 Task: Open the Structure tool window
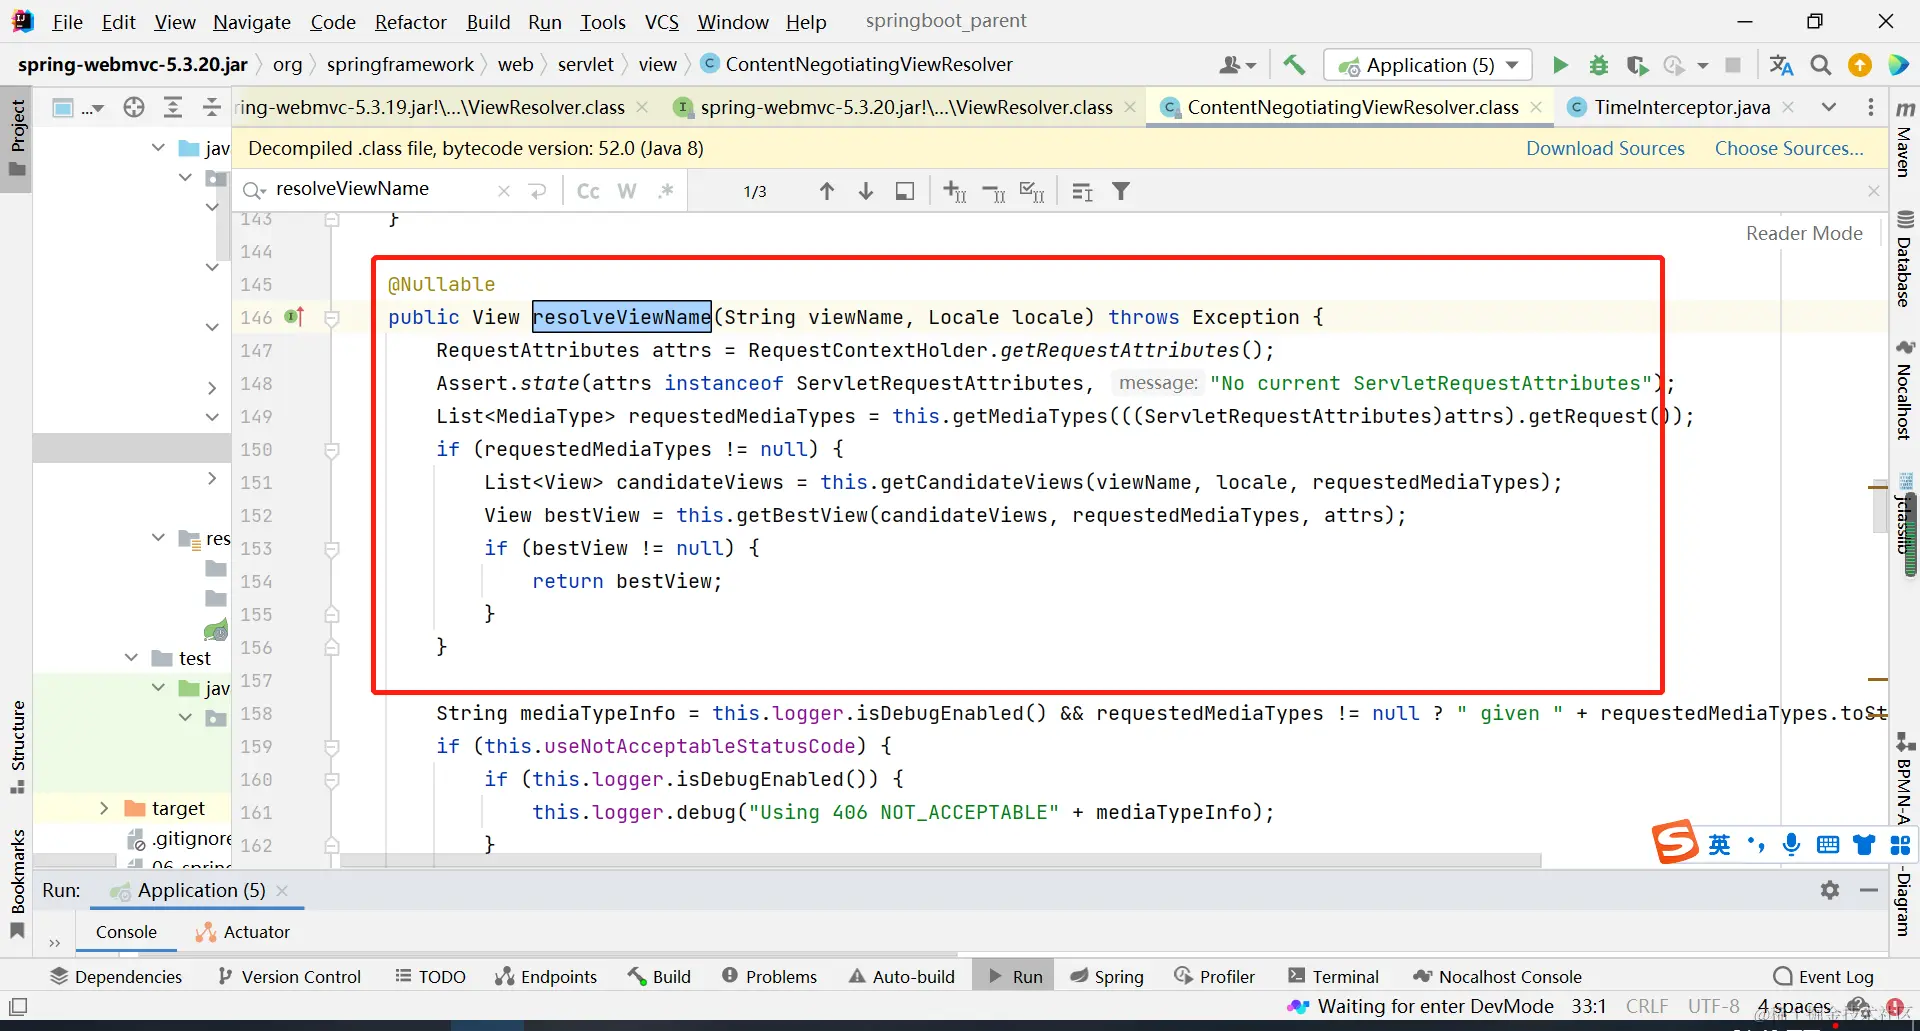[18, 746]
